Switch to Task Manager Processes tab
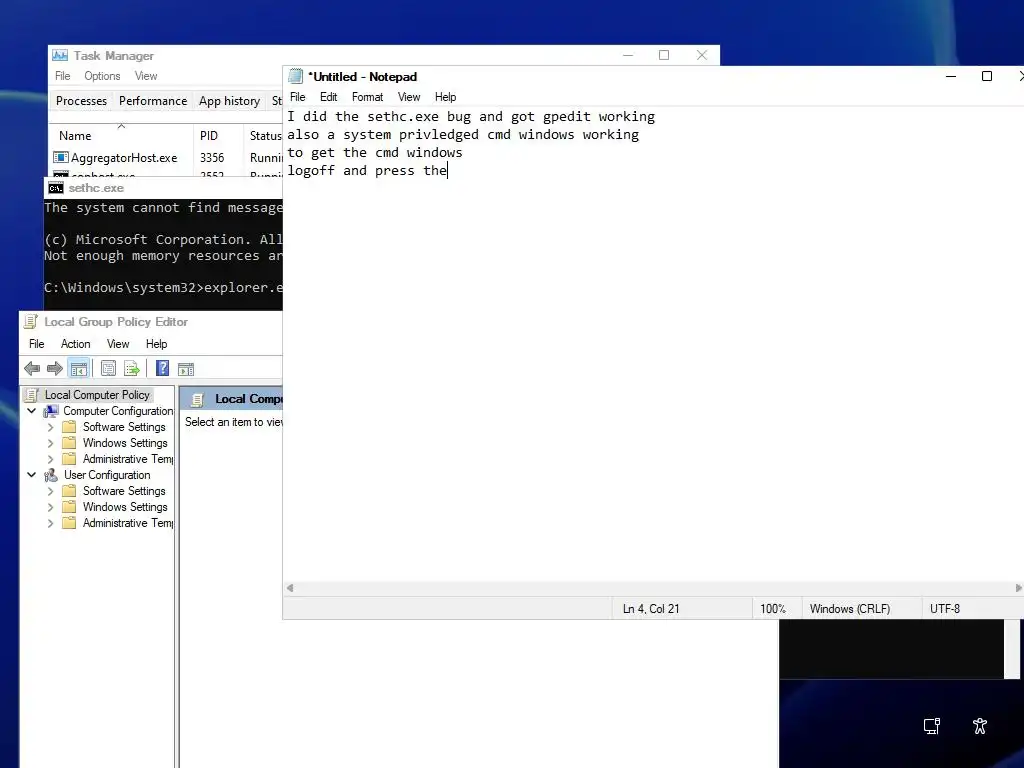 (81, 101)
